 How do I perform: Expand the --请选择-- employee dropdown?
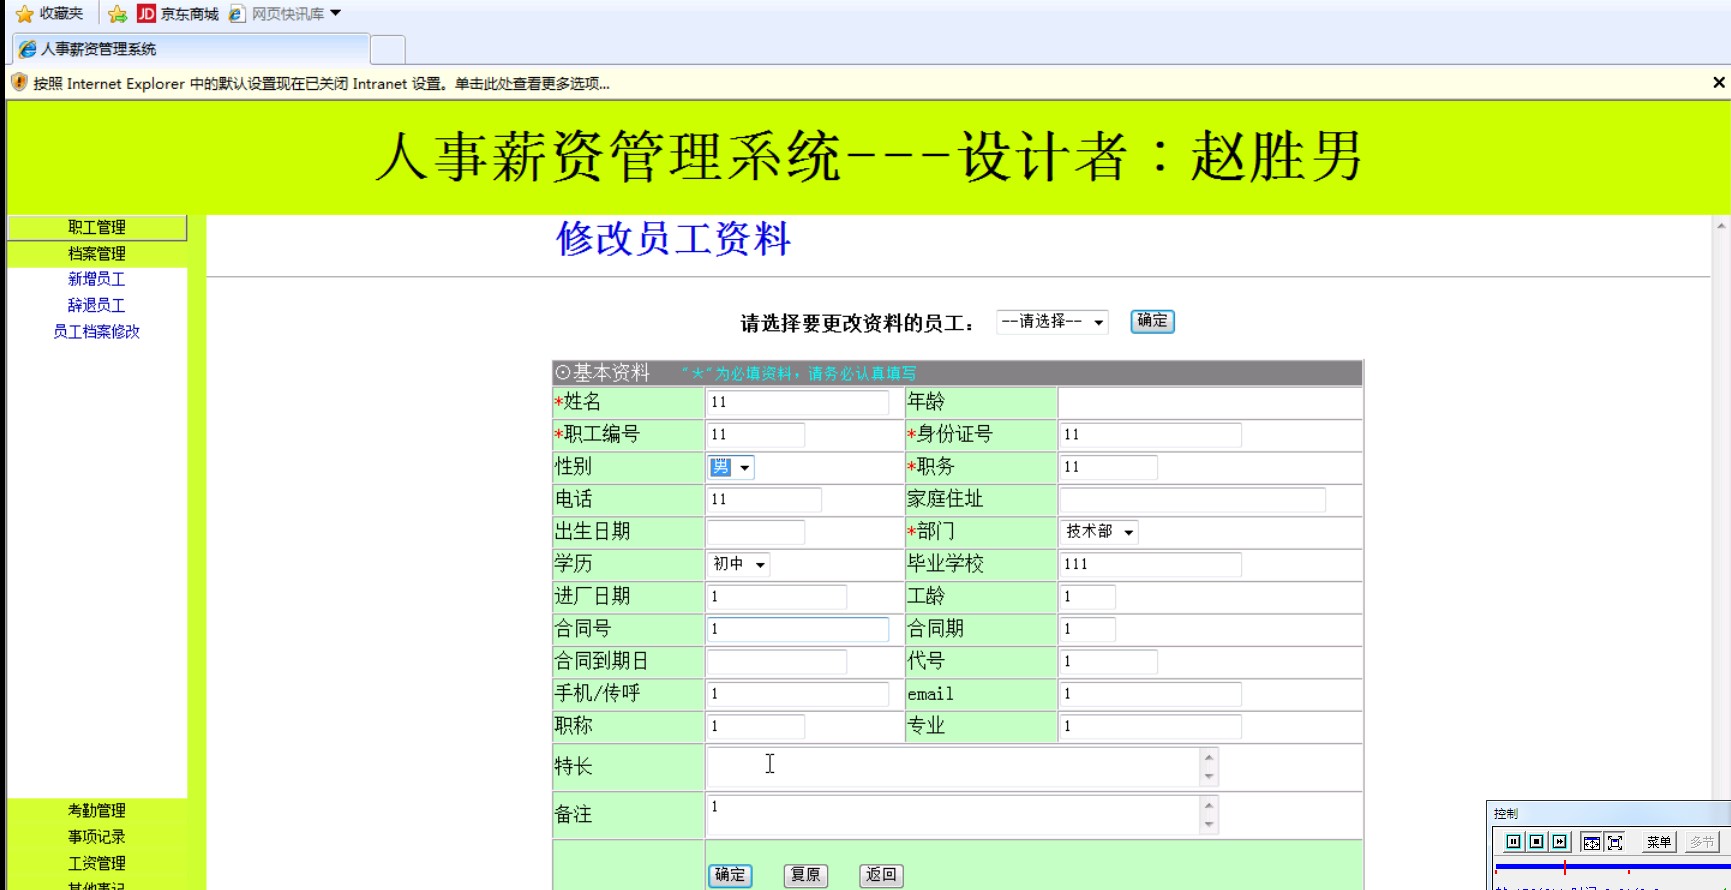pos(1052,321)
